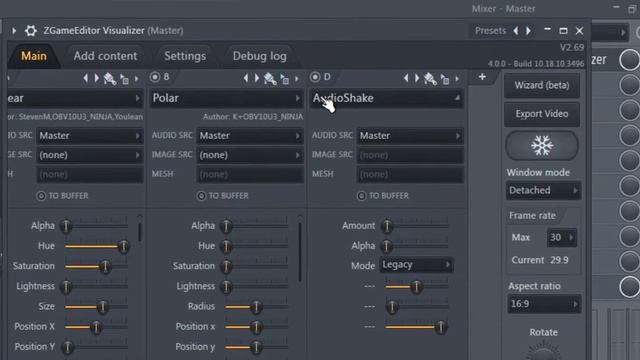Open AUDIO SRC Master dropdown in AudioShake layer
Image resolution: width=640 pixels, height=360 pixels.
pos(410,136)
